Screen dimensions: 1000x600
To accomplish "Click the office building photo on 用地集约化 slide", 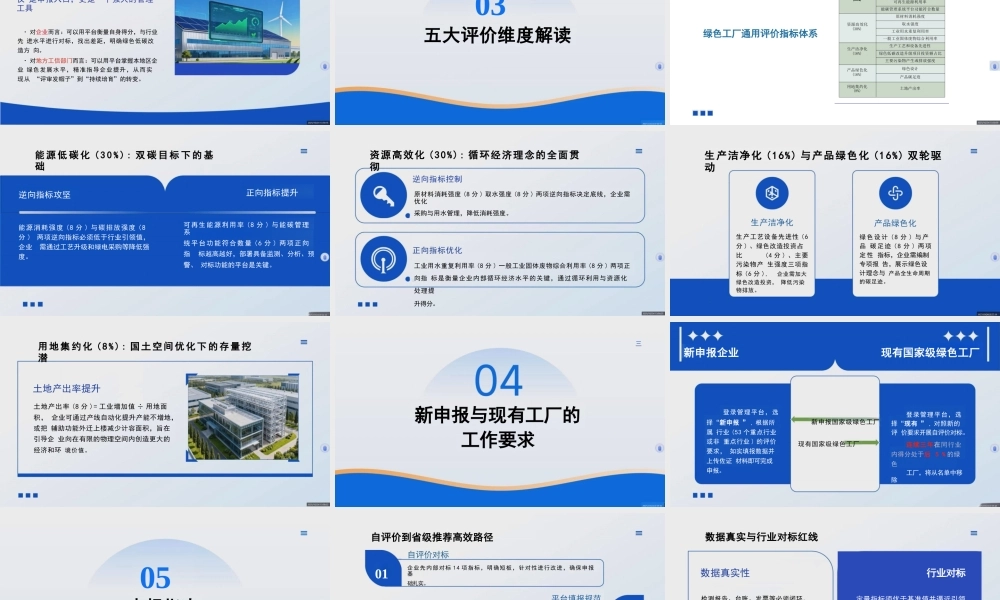I will (x=243, y=417).
